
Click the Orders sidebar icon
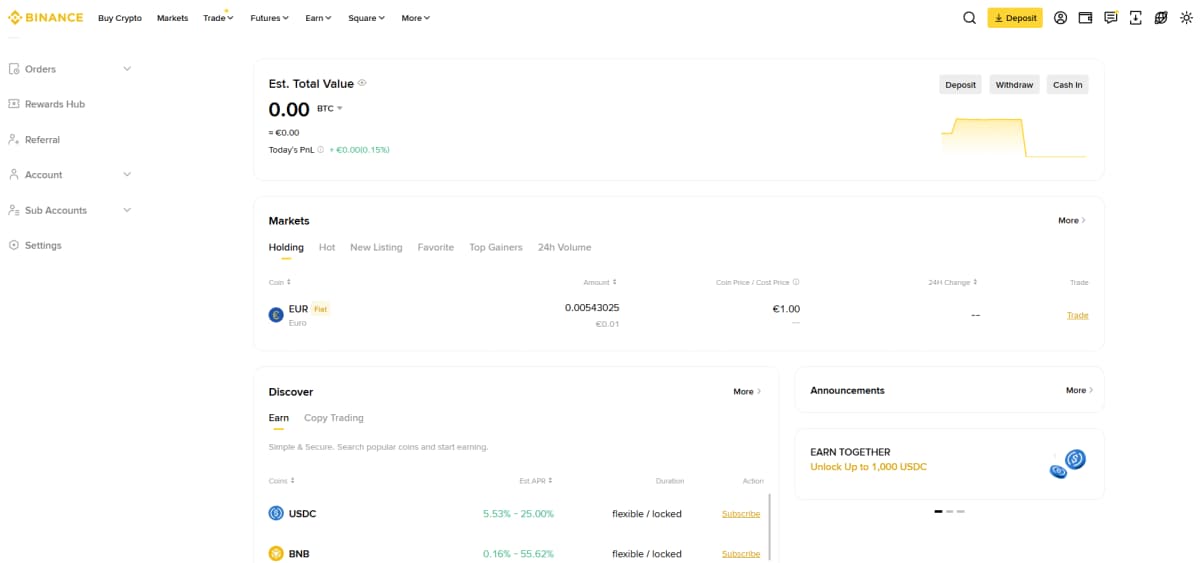(x=14, y=69)
